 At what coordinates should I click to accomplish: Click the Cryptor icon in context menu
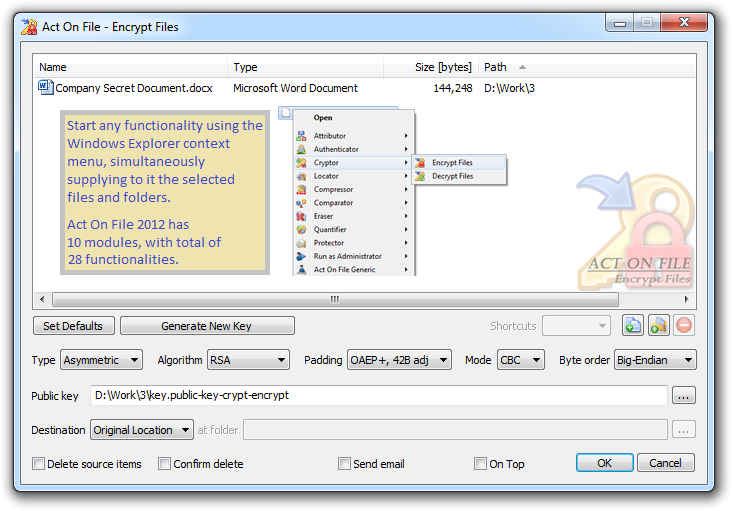pyautogui.click(x=302, y=163)
